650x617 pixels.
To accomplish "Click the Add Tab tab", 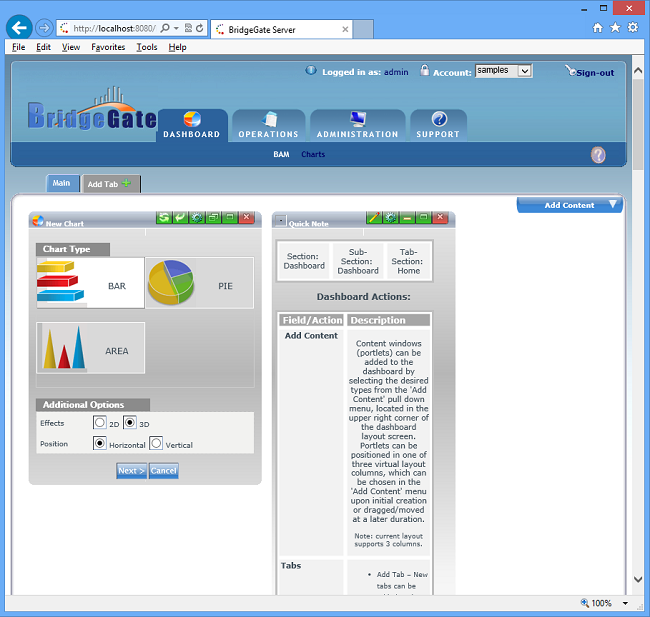I will pos(110,184).
